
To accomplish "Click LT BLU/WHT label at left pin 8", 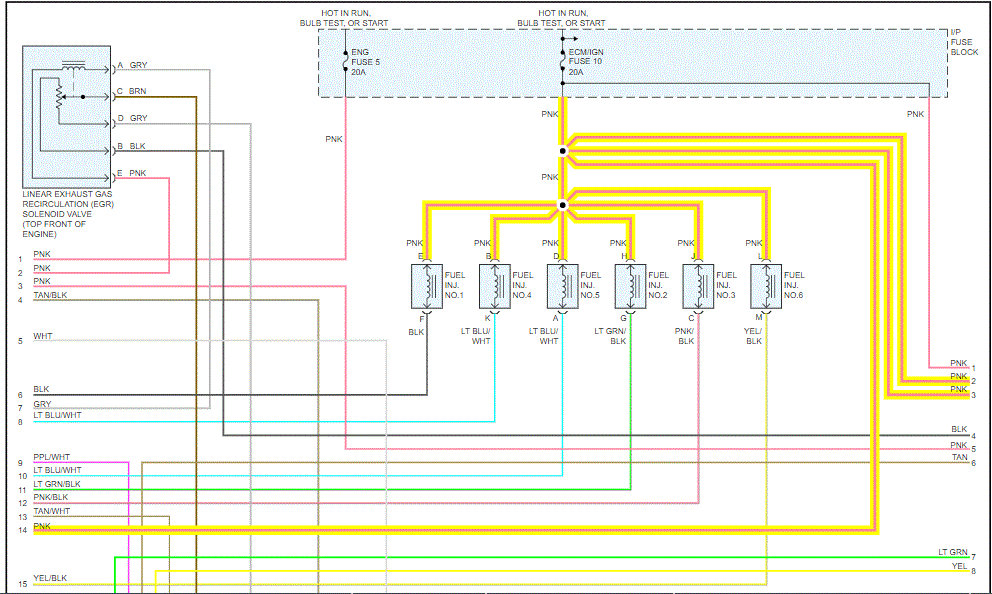I will (57, 415).
